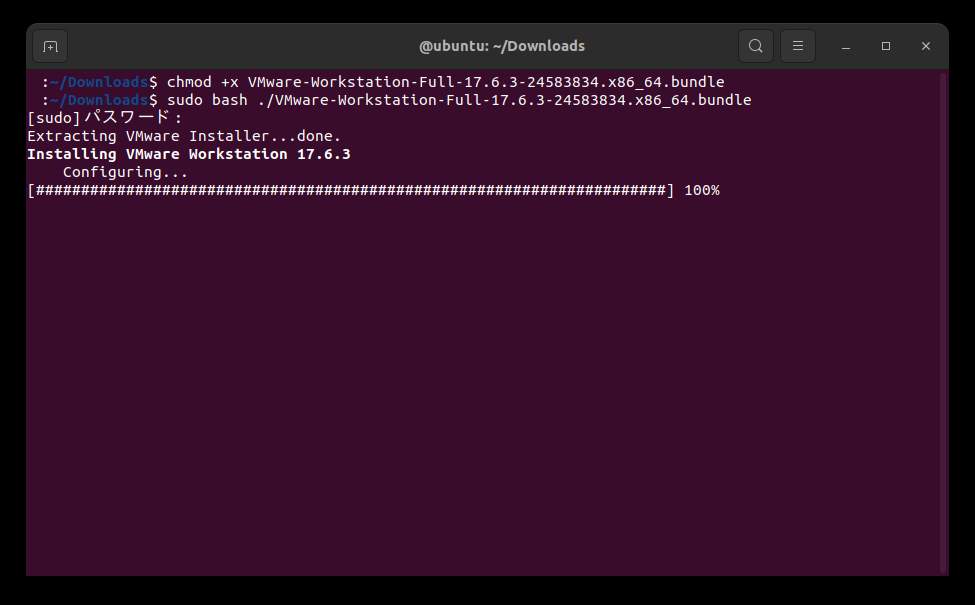Click the Extracting VMware Installer line

[x=184, y=136]
